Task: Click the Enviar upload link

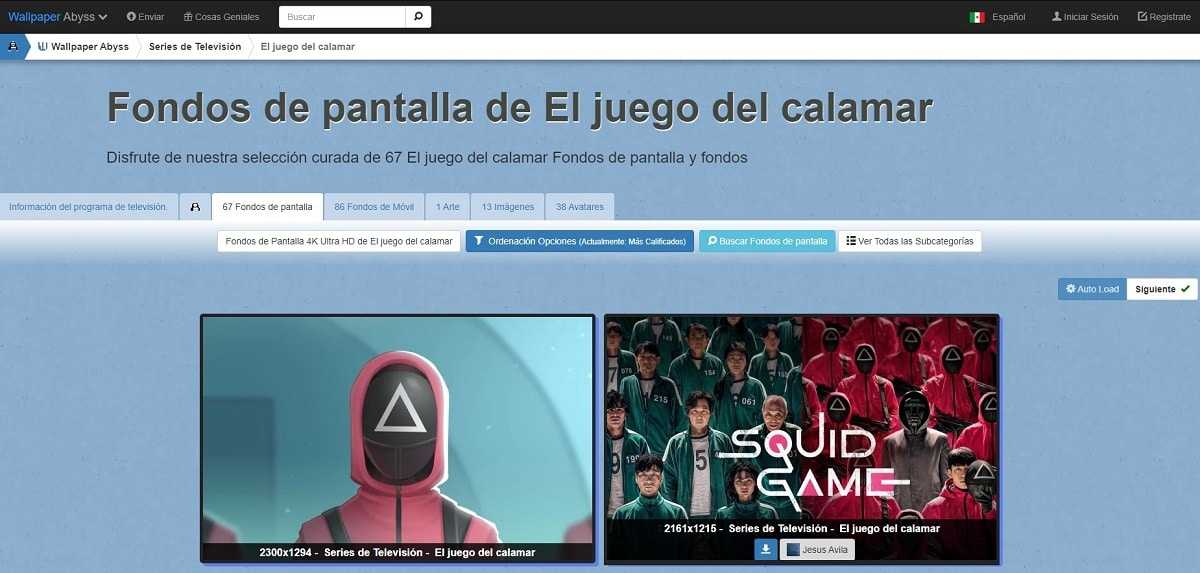Action: [x=145, y=16]
